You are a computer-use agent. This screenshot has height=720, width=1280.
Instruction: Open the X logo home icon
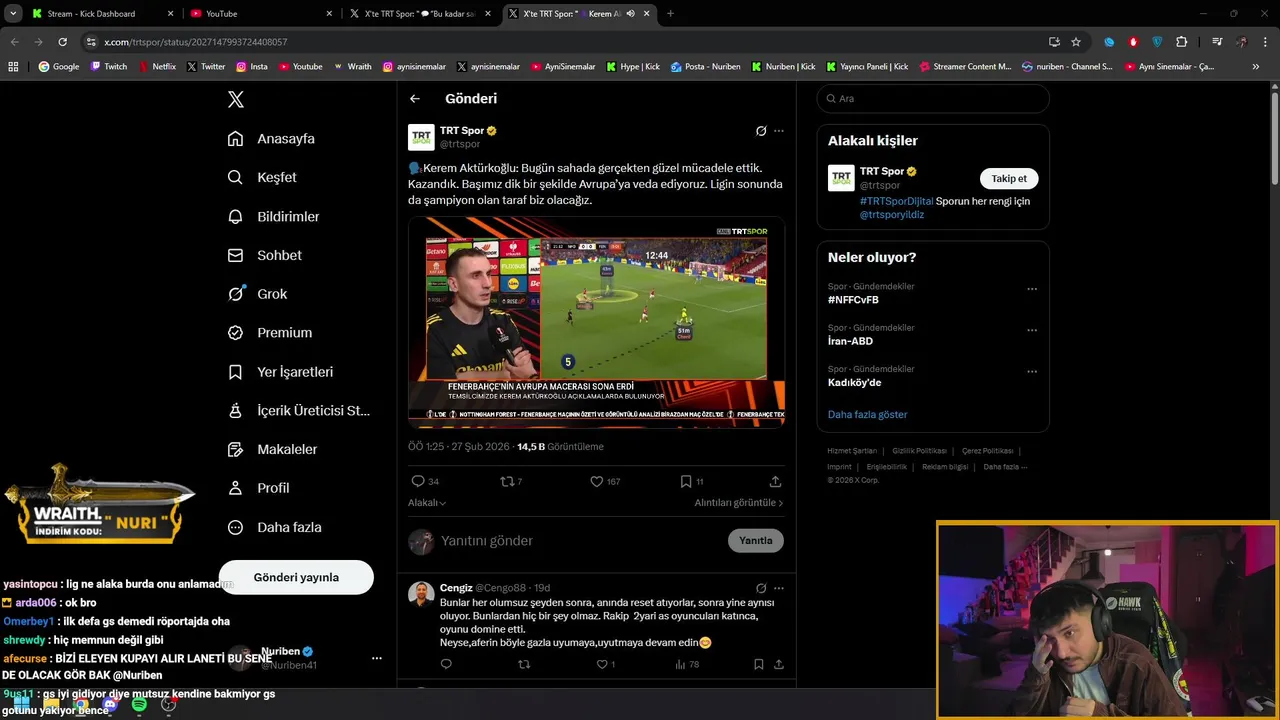click(x=236, y=99)
